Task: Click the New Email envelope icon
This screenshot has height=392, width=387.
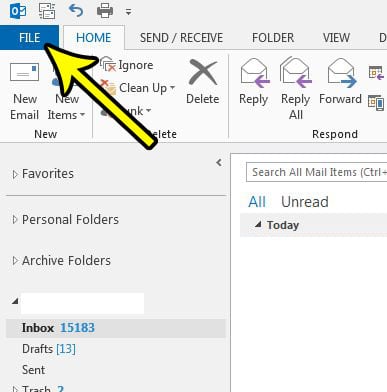Action: click(x=24, y=72)
